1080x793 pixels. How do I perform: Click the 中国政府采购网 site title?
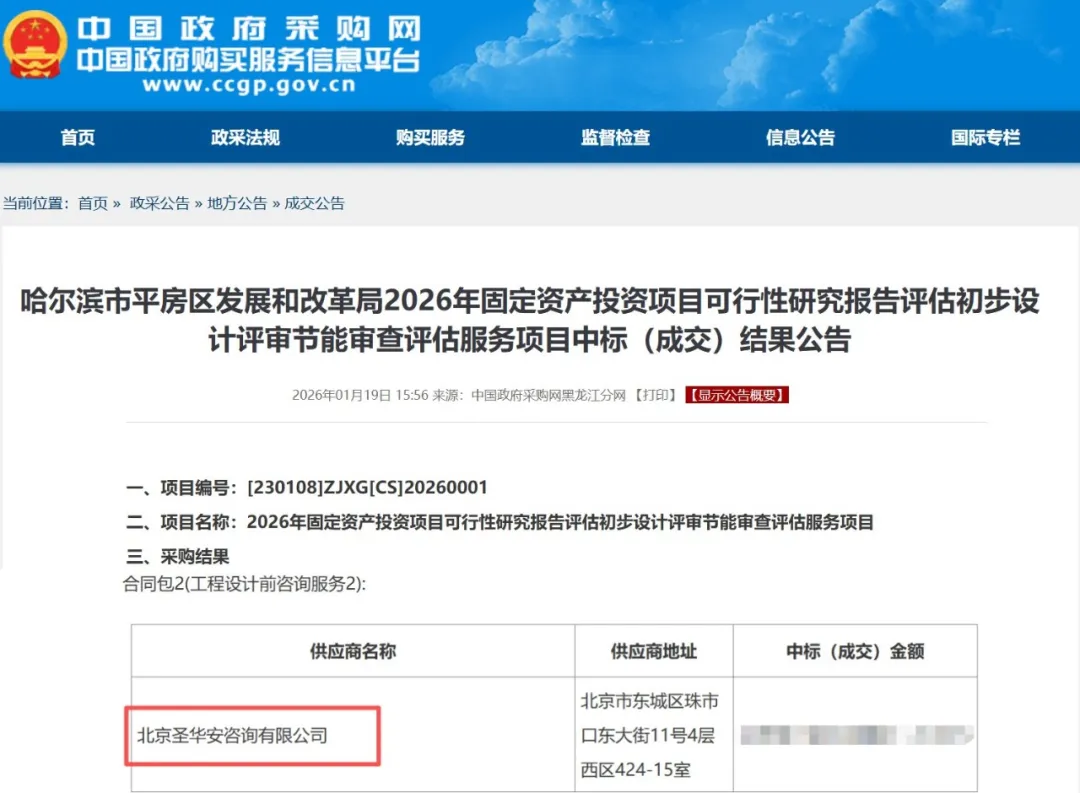pos(248,27)
